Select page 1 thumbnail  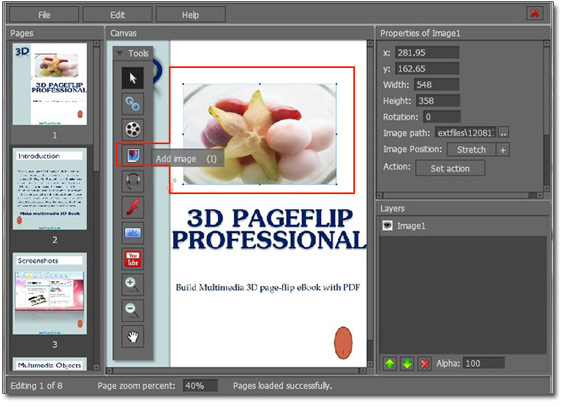pyautogui.click(x=50, y=84)
